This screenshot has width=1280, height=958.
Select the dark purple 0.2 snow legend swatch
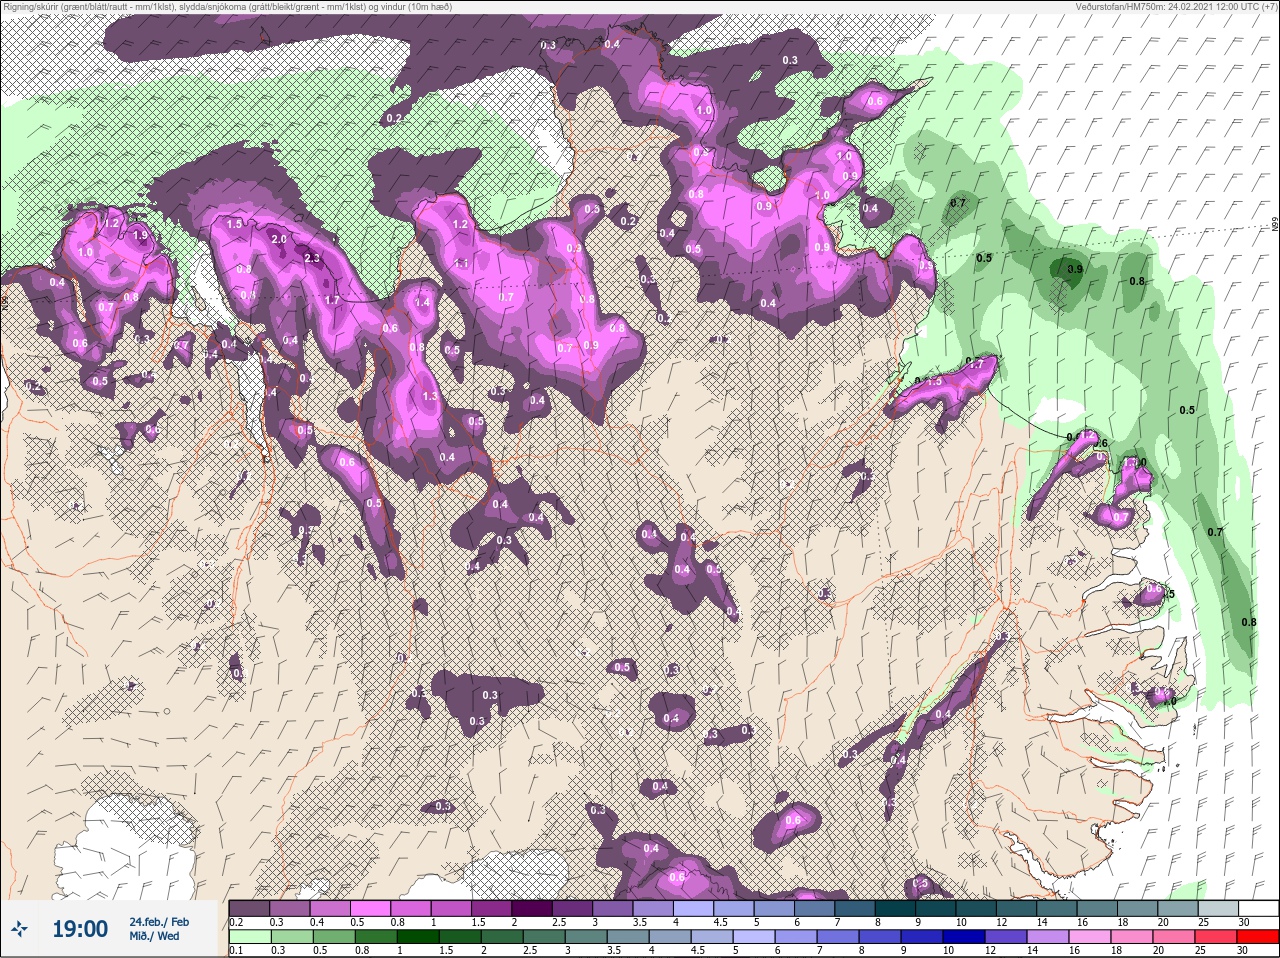tap(249, 908)
